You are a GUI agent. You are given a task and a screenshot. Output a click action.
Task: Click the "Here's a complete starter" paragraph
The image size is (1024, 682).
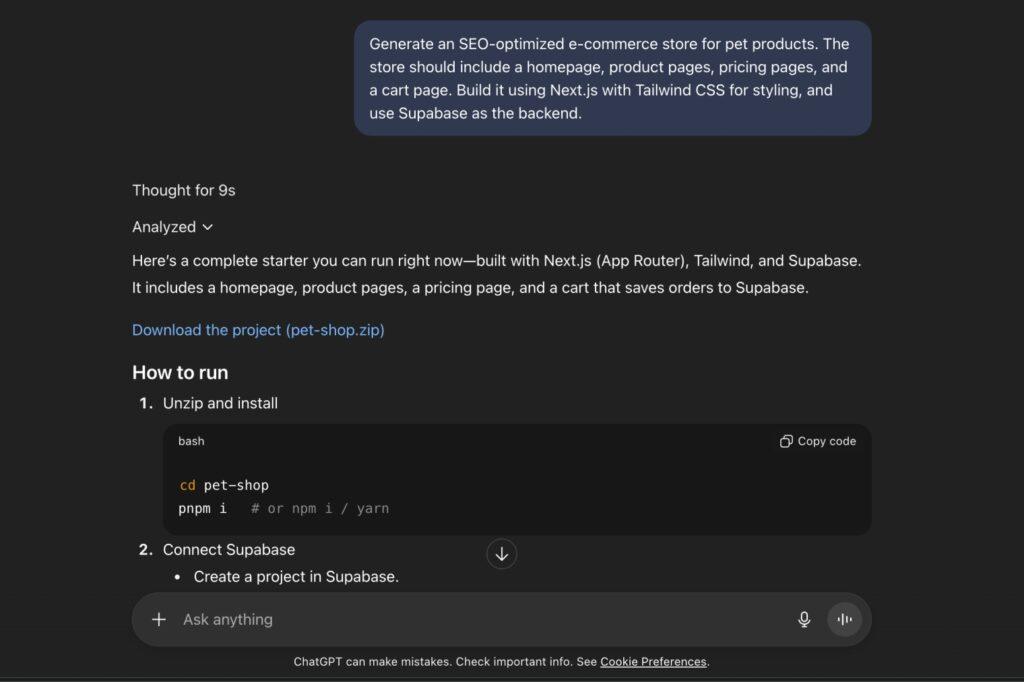tap(496, 274)
